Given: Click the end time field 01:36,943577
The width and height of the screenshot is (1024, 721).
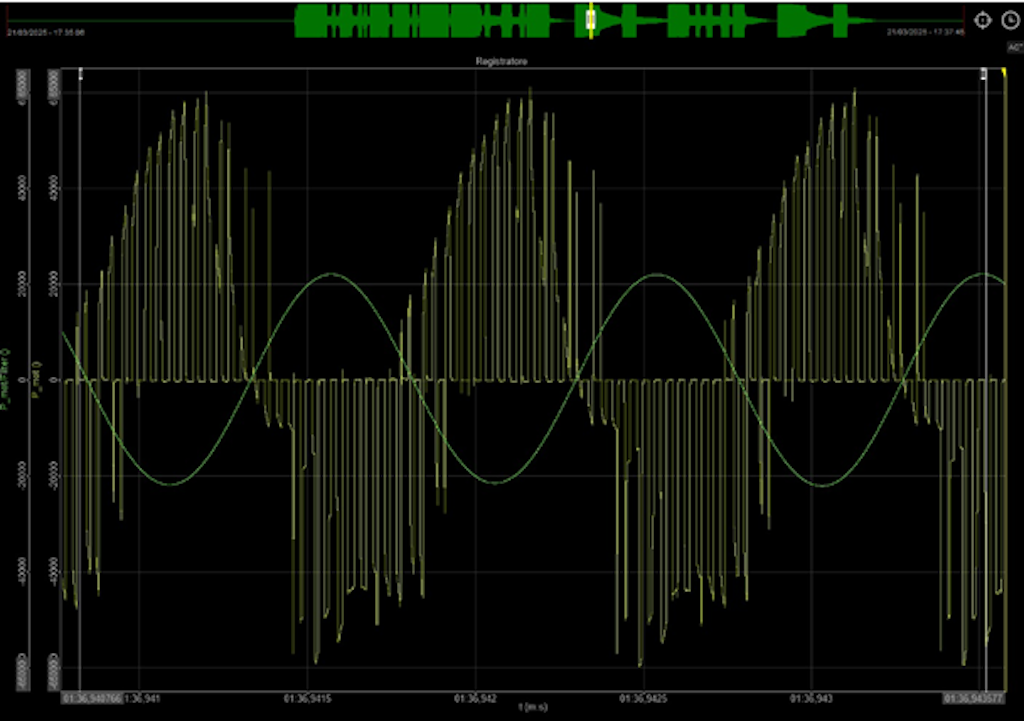Looking at the screenshot, I should click(x=973, y=699).
